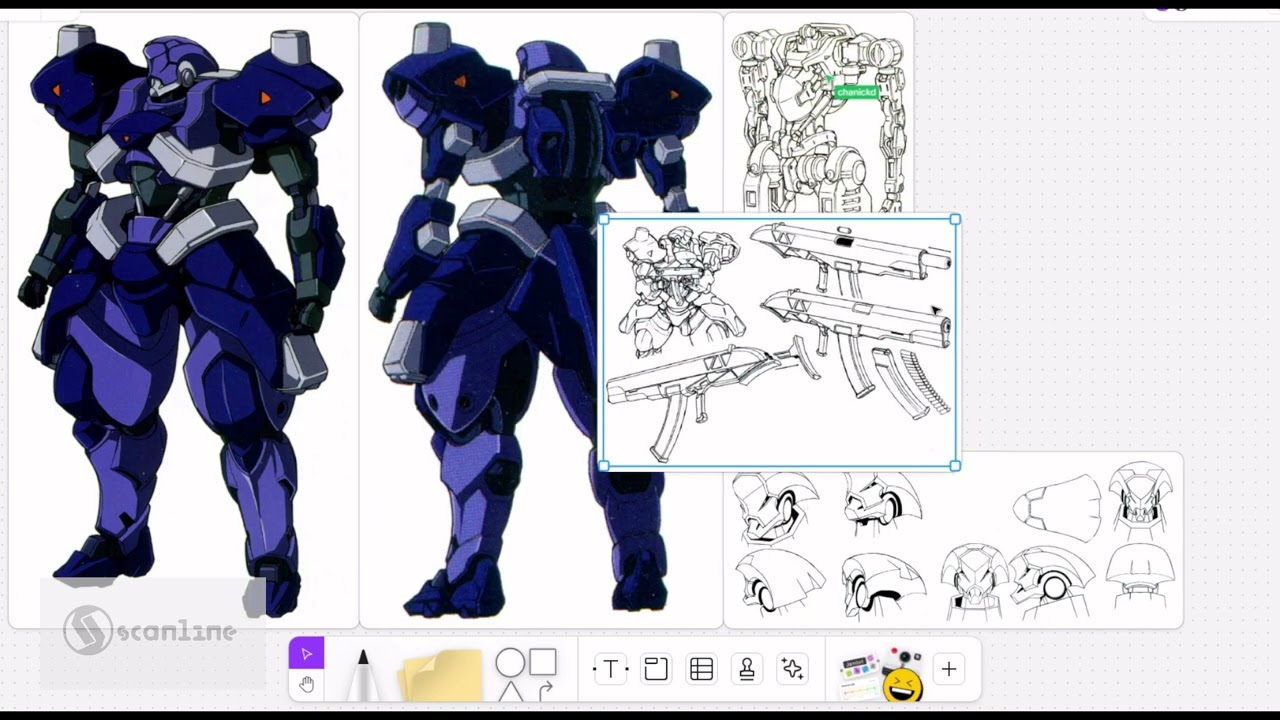Grab the top-left selection handle
The width and height of the screenshot is (1280, 720).
click(x=603, y=219)
